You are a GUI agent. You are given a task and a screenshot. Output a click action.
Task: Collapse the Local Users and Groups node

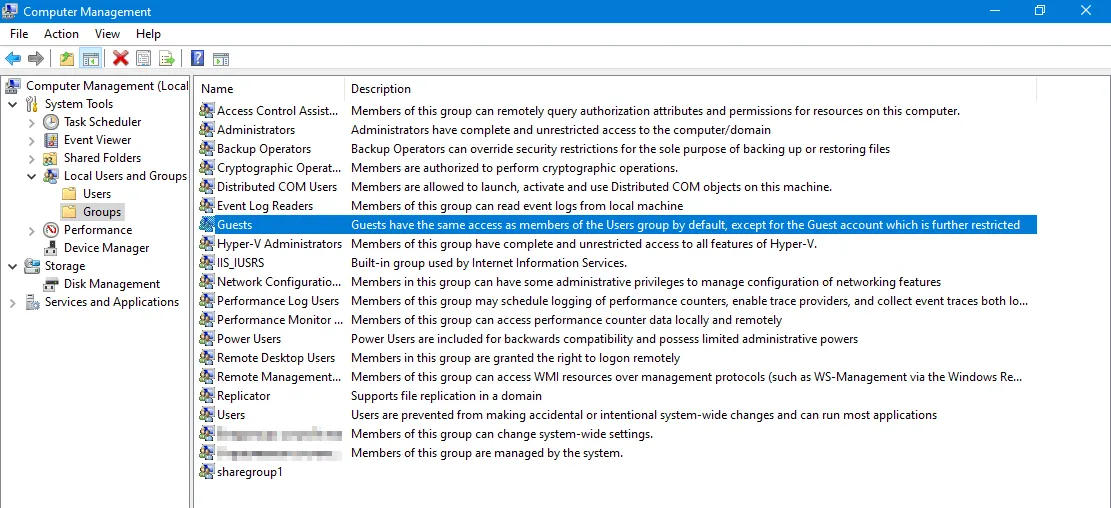31,176
